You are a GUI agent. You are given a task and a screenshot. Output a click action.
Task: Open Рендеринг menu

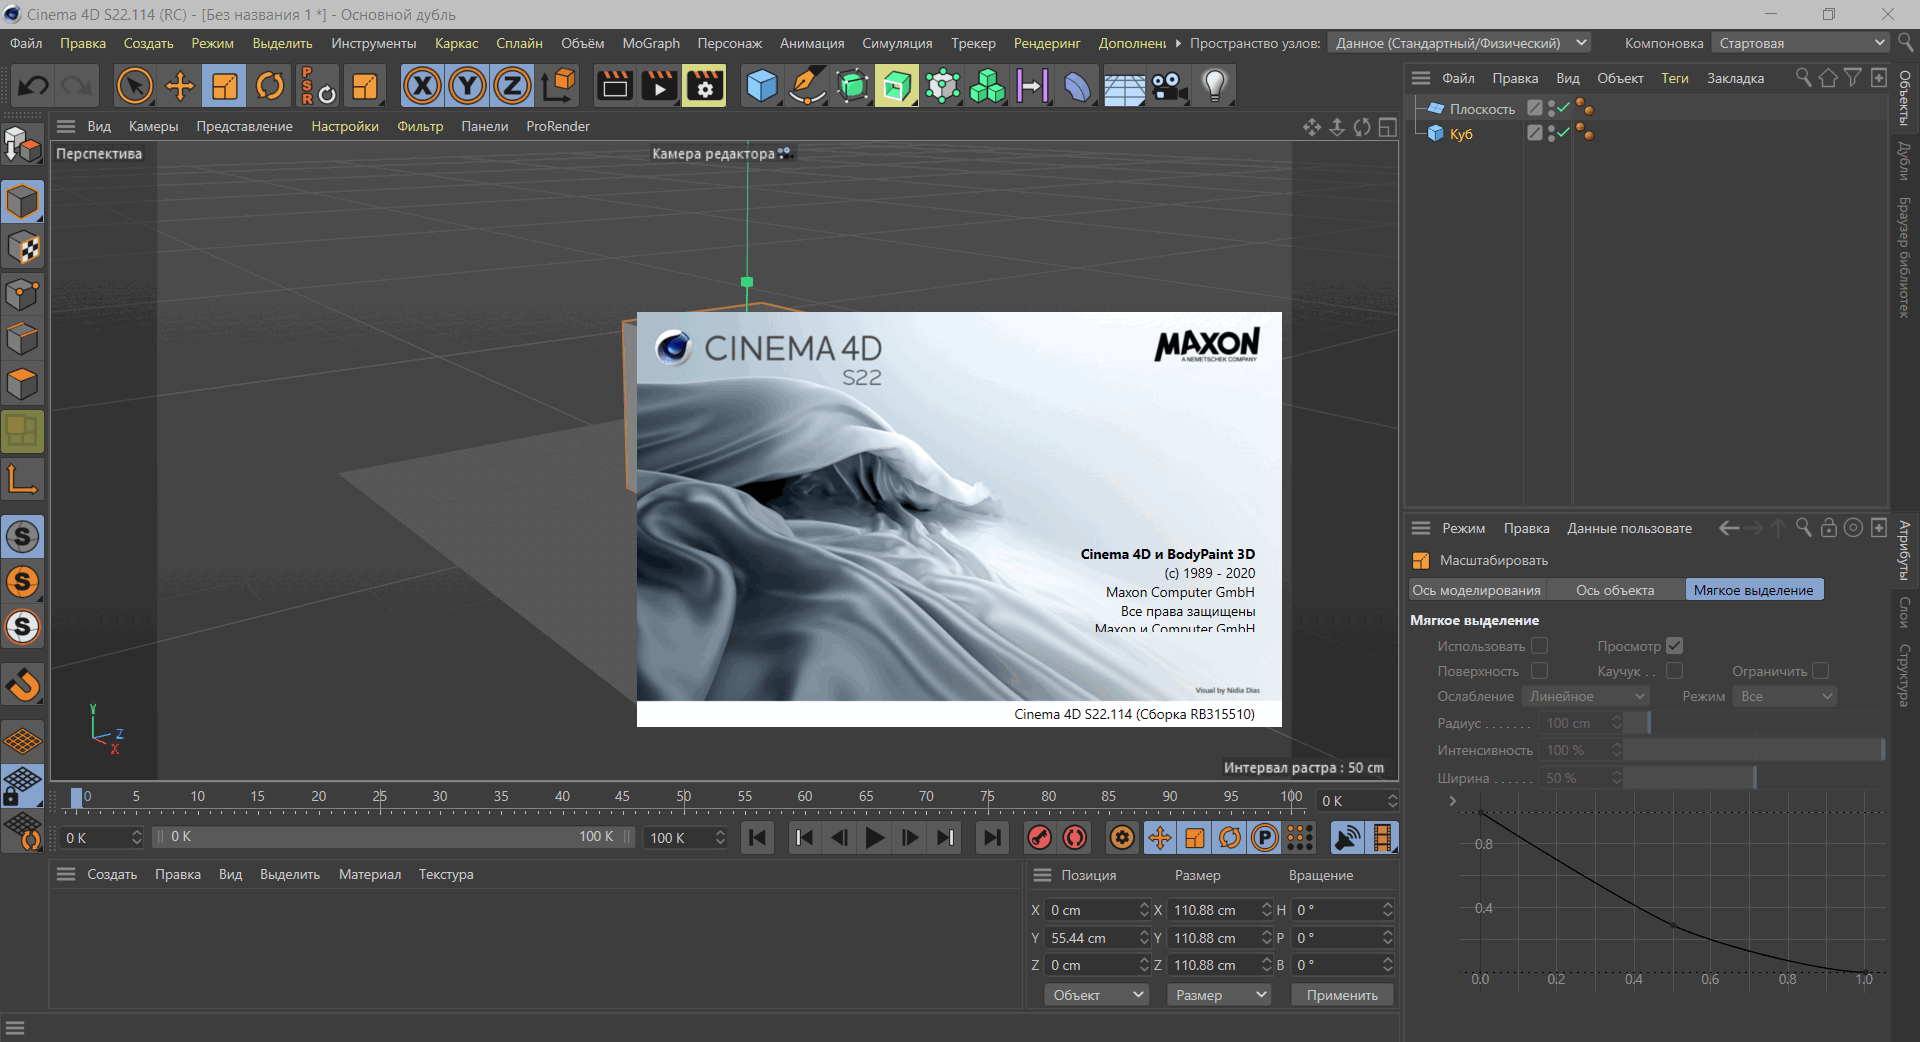[x=1047, y=43]
